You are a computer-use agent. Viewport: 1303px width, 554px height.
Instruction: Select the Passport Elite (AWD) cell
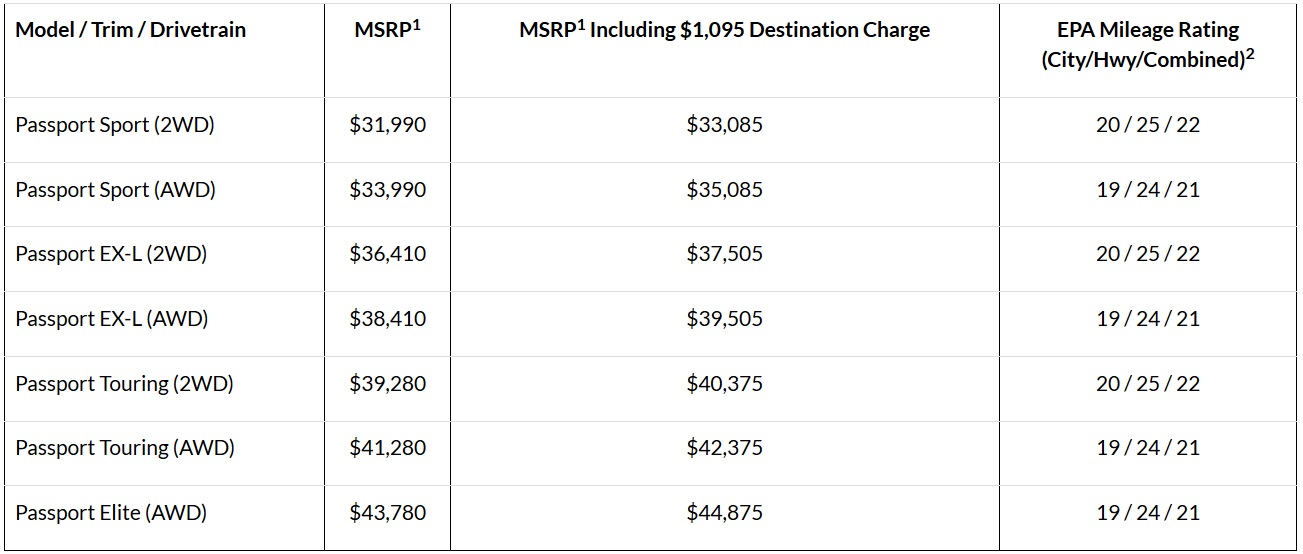point(111,513)
